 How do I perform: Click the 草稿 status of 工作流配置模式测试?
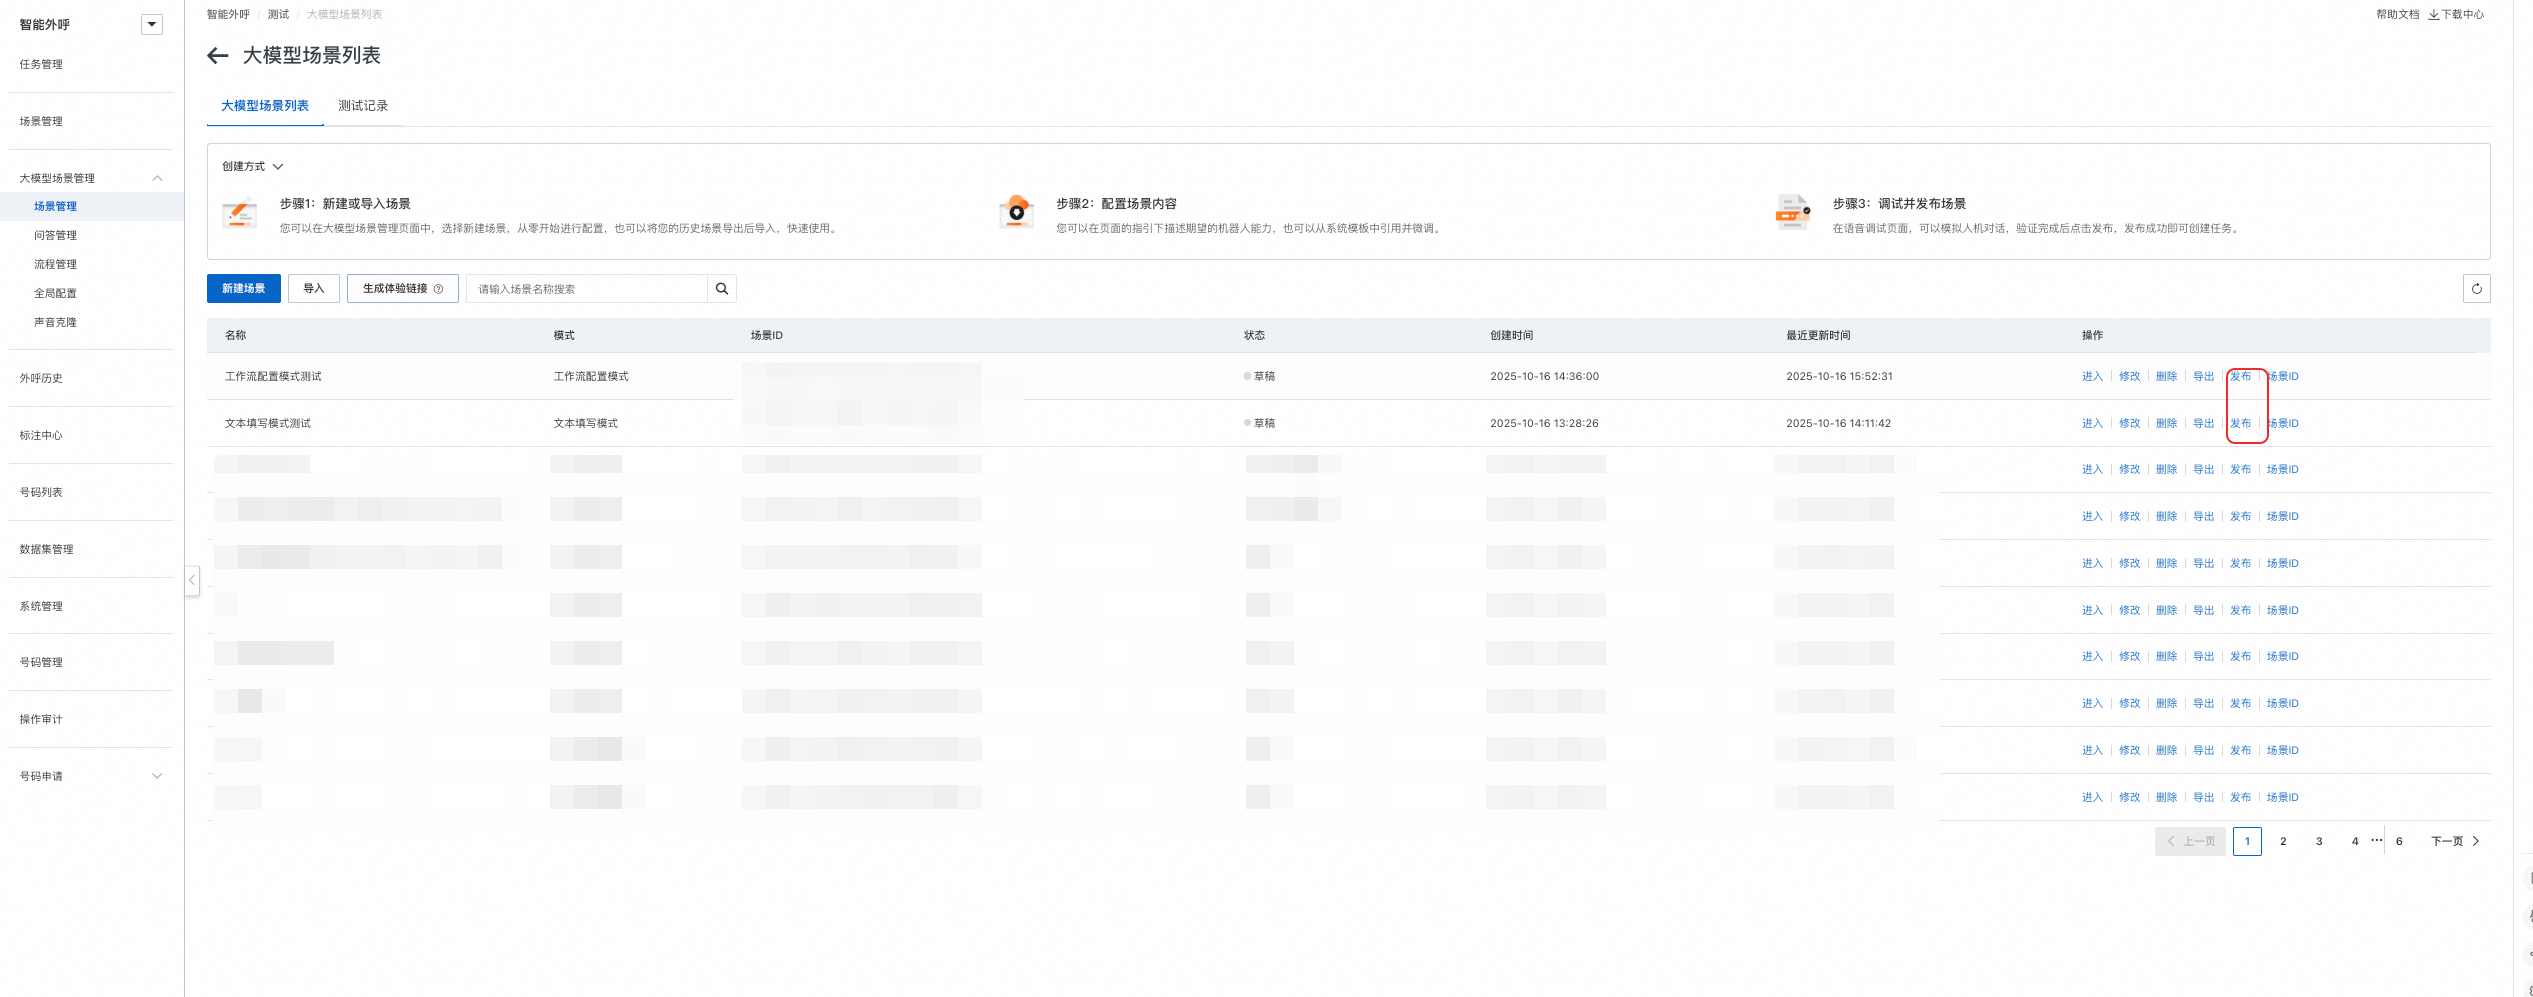pyautogui.click(x=1260, y=376)
